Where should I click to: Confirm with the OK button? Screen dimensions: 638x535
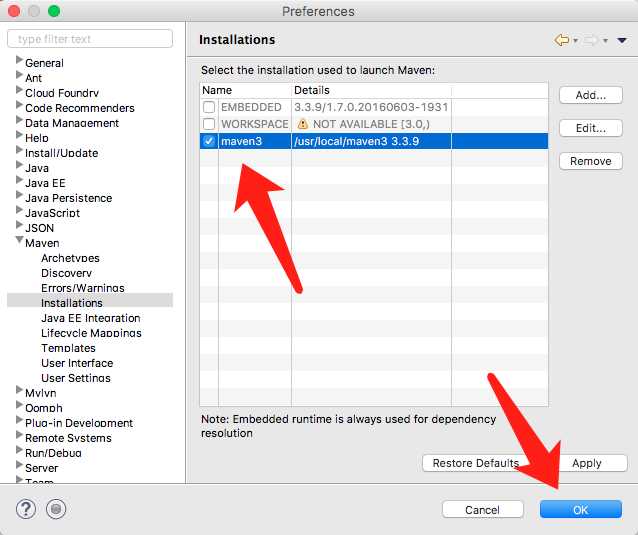581,509
